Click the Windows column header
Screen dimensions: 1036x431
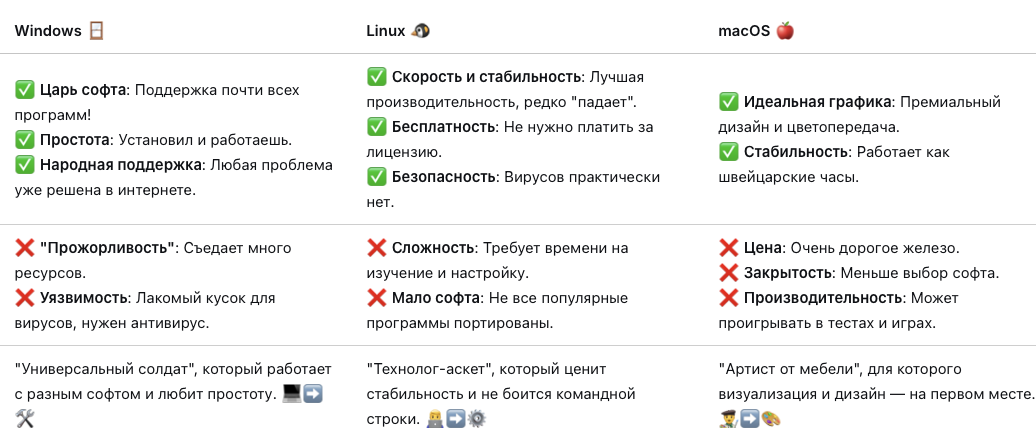48,30
